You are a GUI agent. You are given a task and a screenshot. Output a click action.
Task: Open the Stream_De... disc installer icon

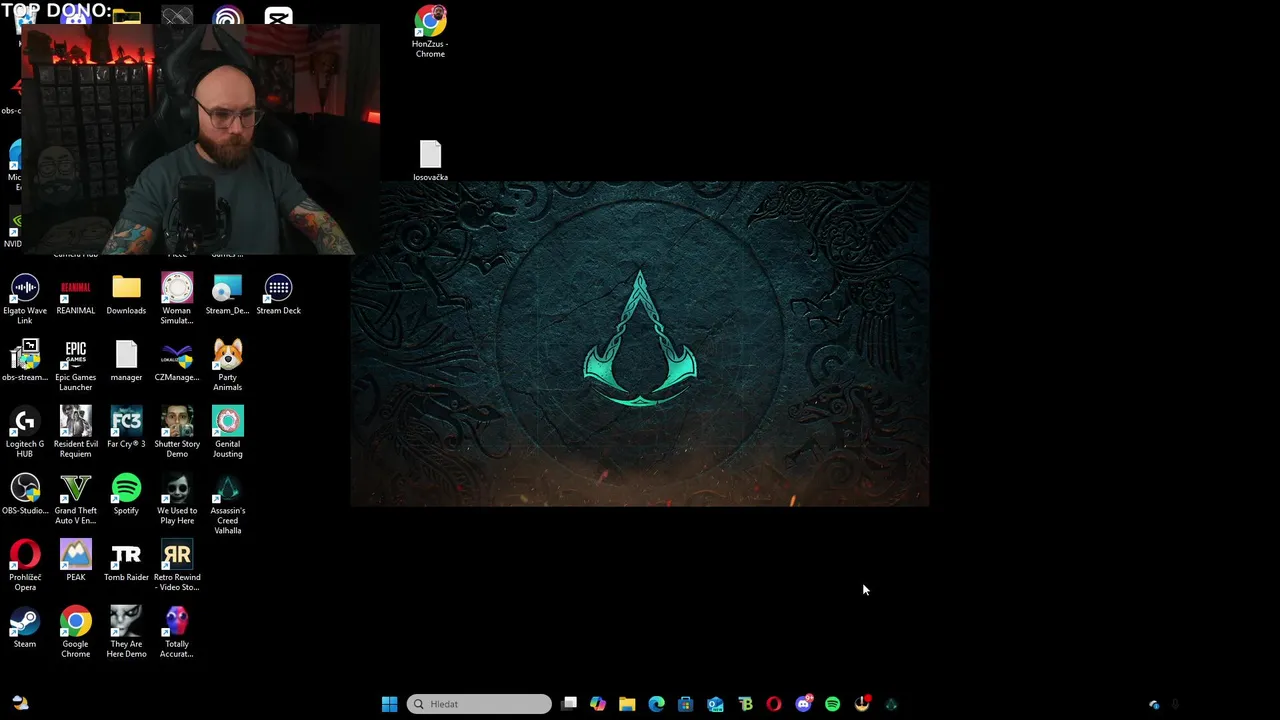(227, 295)
